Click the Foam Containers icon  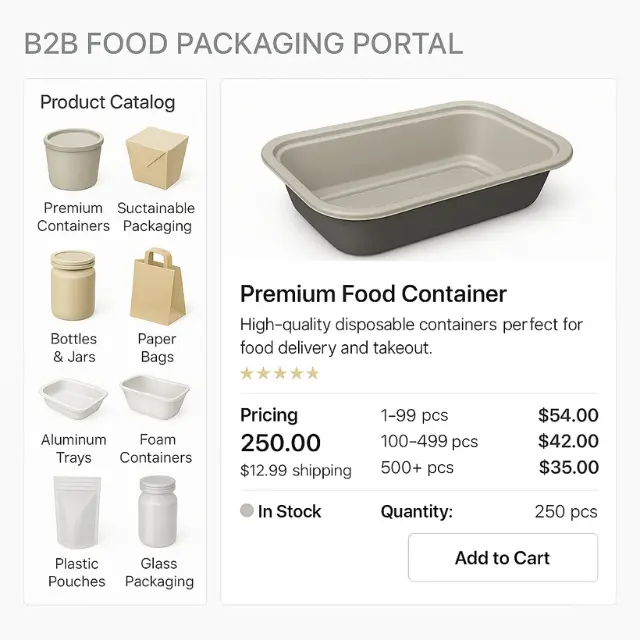[156, 399]
